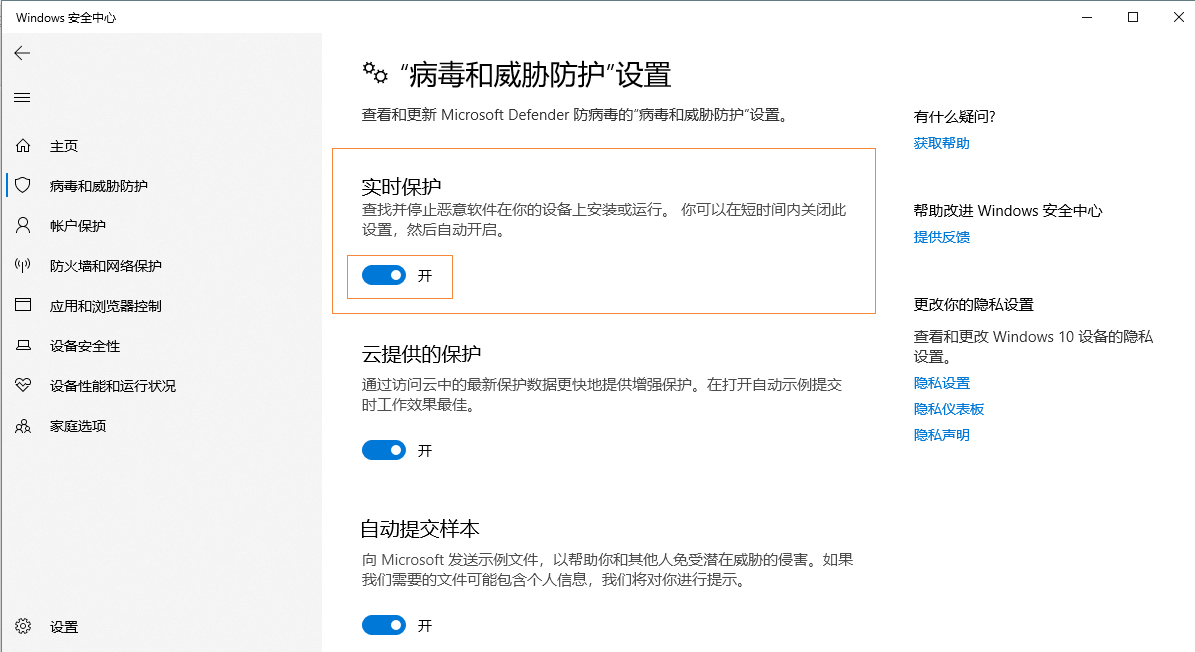Click the 帮助改进 Windows 安全中心 text
Screen dimensions: 1195x652
point(1008,211)
